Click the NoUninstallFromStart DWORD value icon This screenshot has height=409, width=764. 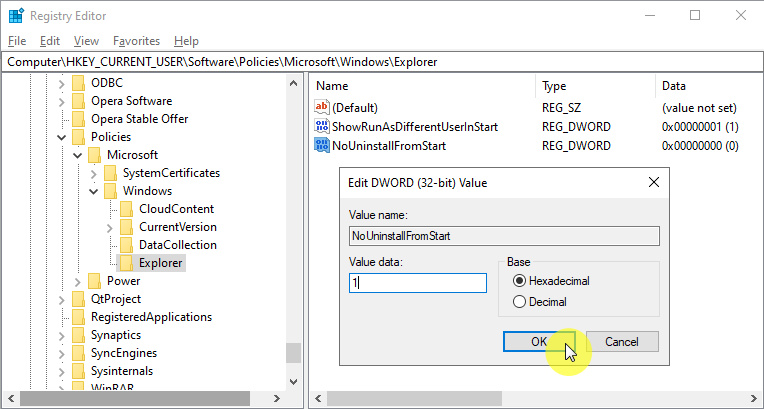click(322, 146)
